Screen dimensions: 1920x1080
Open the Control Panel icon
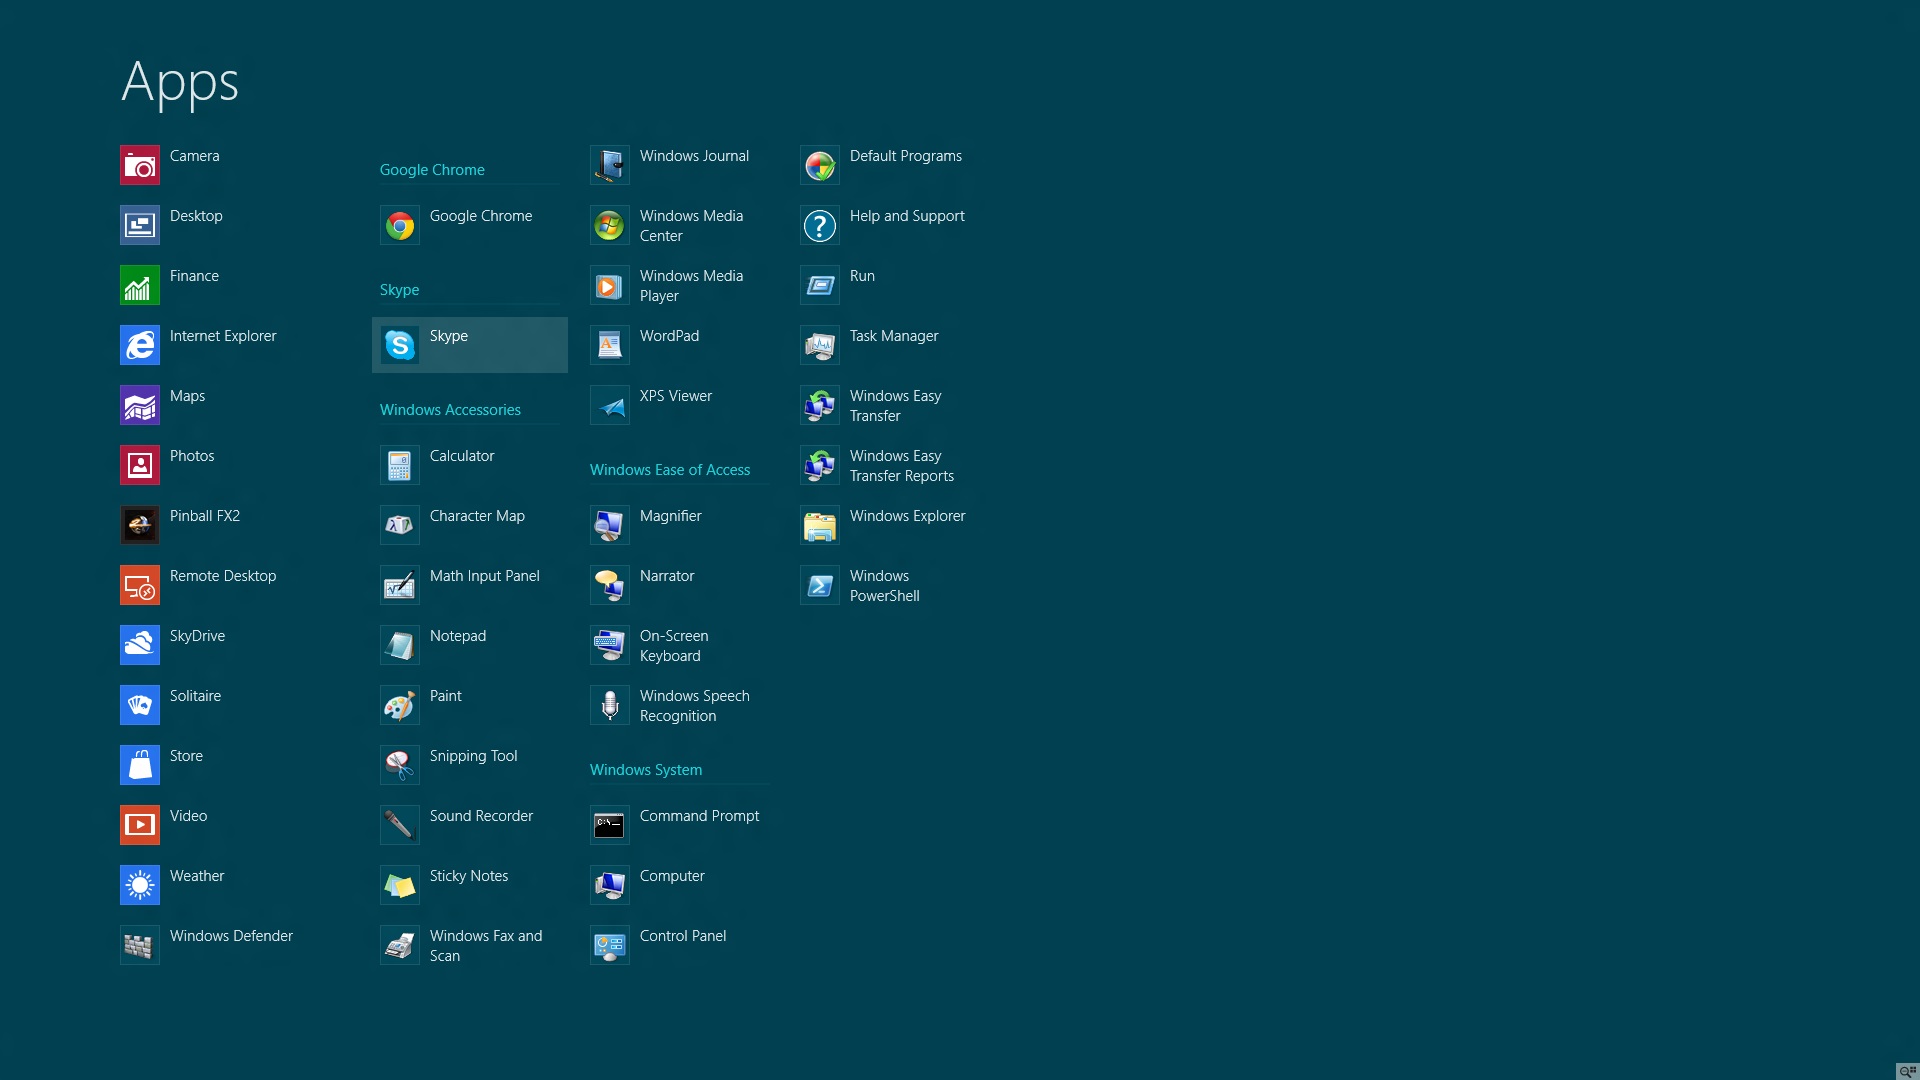pyautogui.click(x=610, y=945)
